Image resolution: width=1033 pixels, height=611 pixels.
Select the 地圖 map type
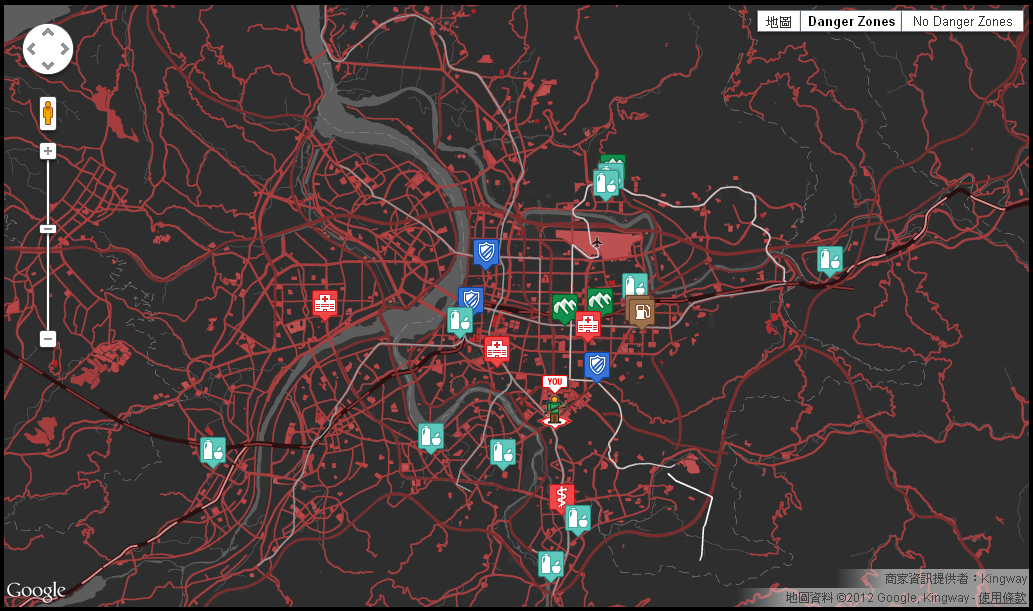click(x=779, y=21)
